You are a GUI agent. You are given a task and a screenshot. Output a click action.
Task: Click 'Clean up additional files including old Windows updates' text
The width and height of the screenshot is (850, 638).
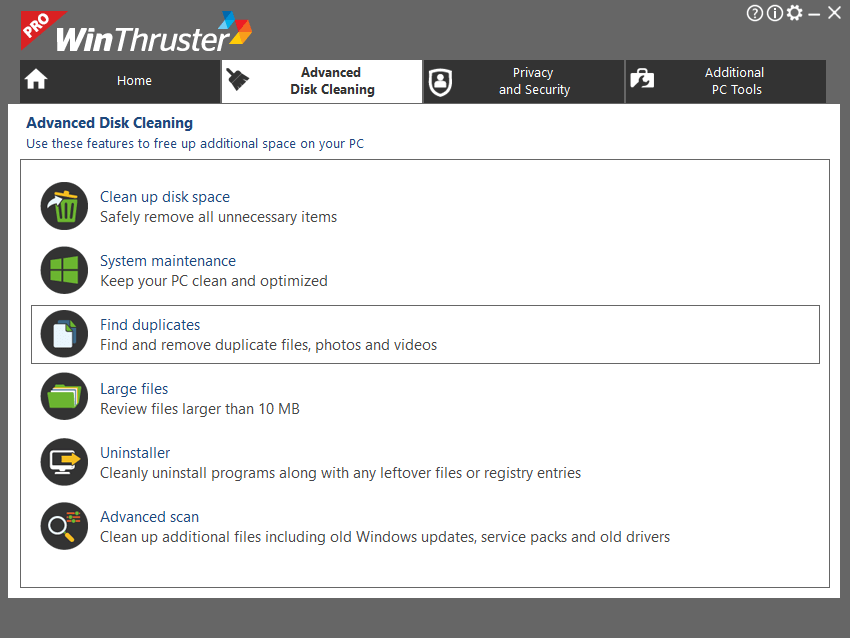(x=385, y=537)
